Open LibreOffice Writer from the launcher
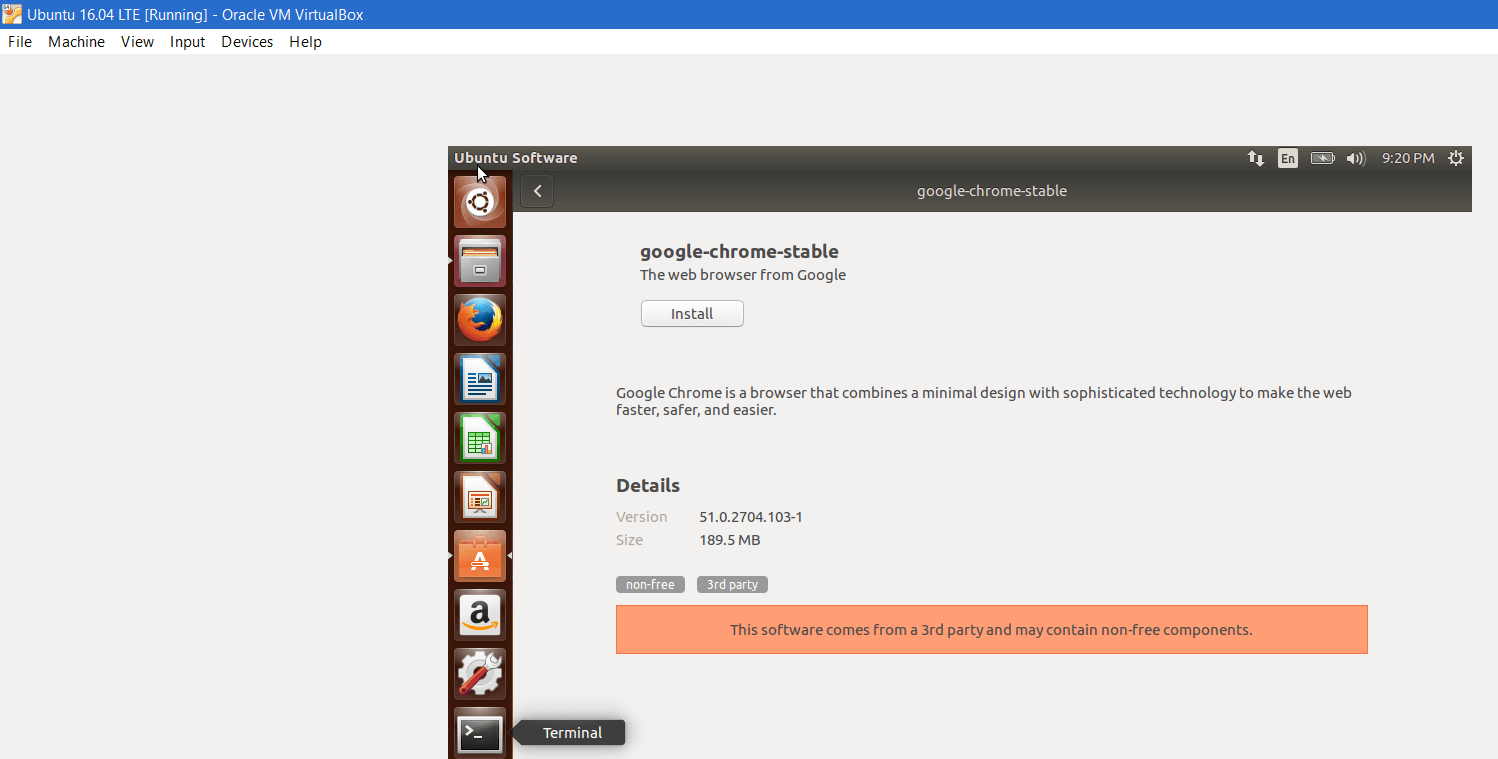Image resolution: width=1498 pixels, height=759 pixels. (480, 379)
